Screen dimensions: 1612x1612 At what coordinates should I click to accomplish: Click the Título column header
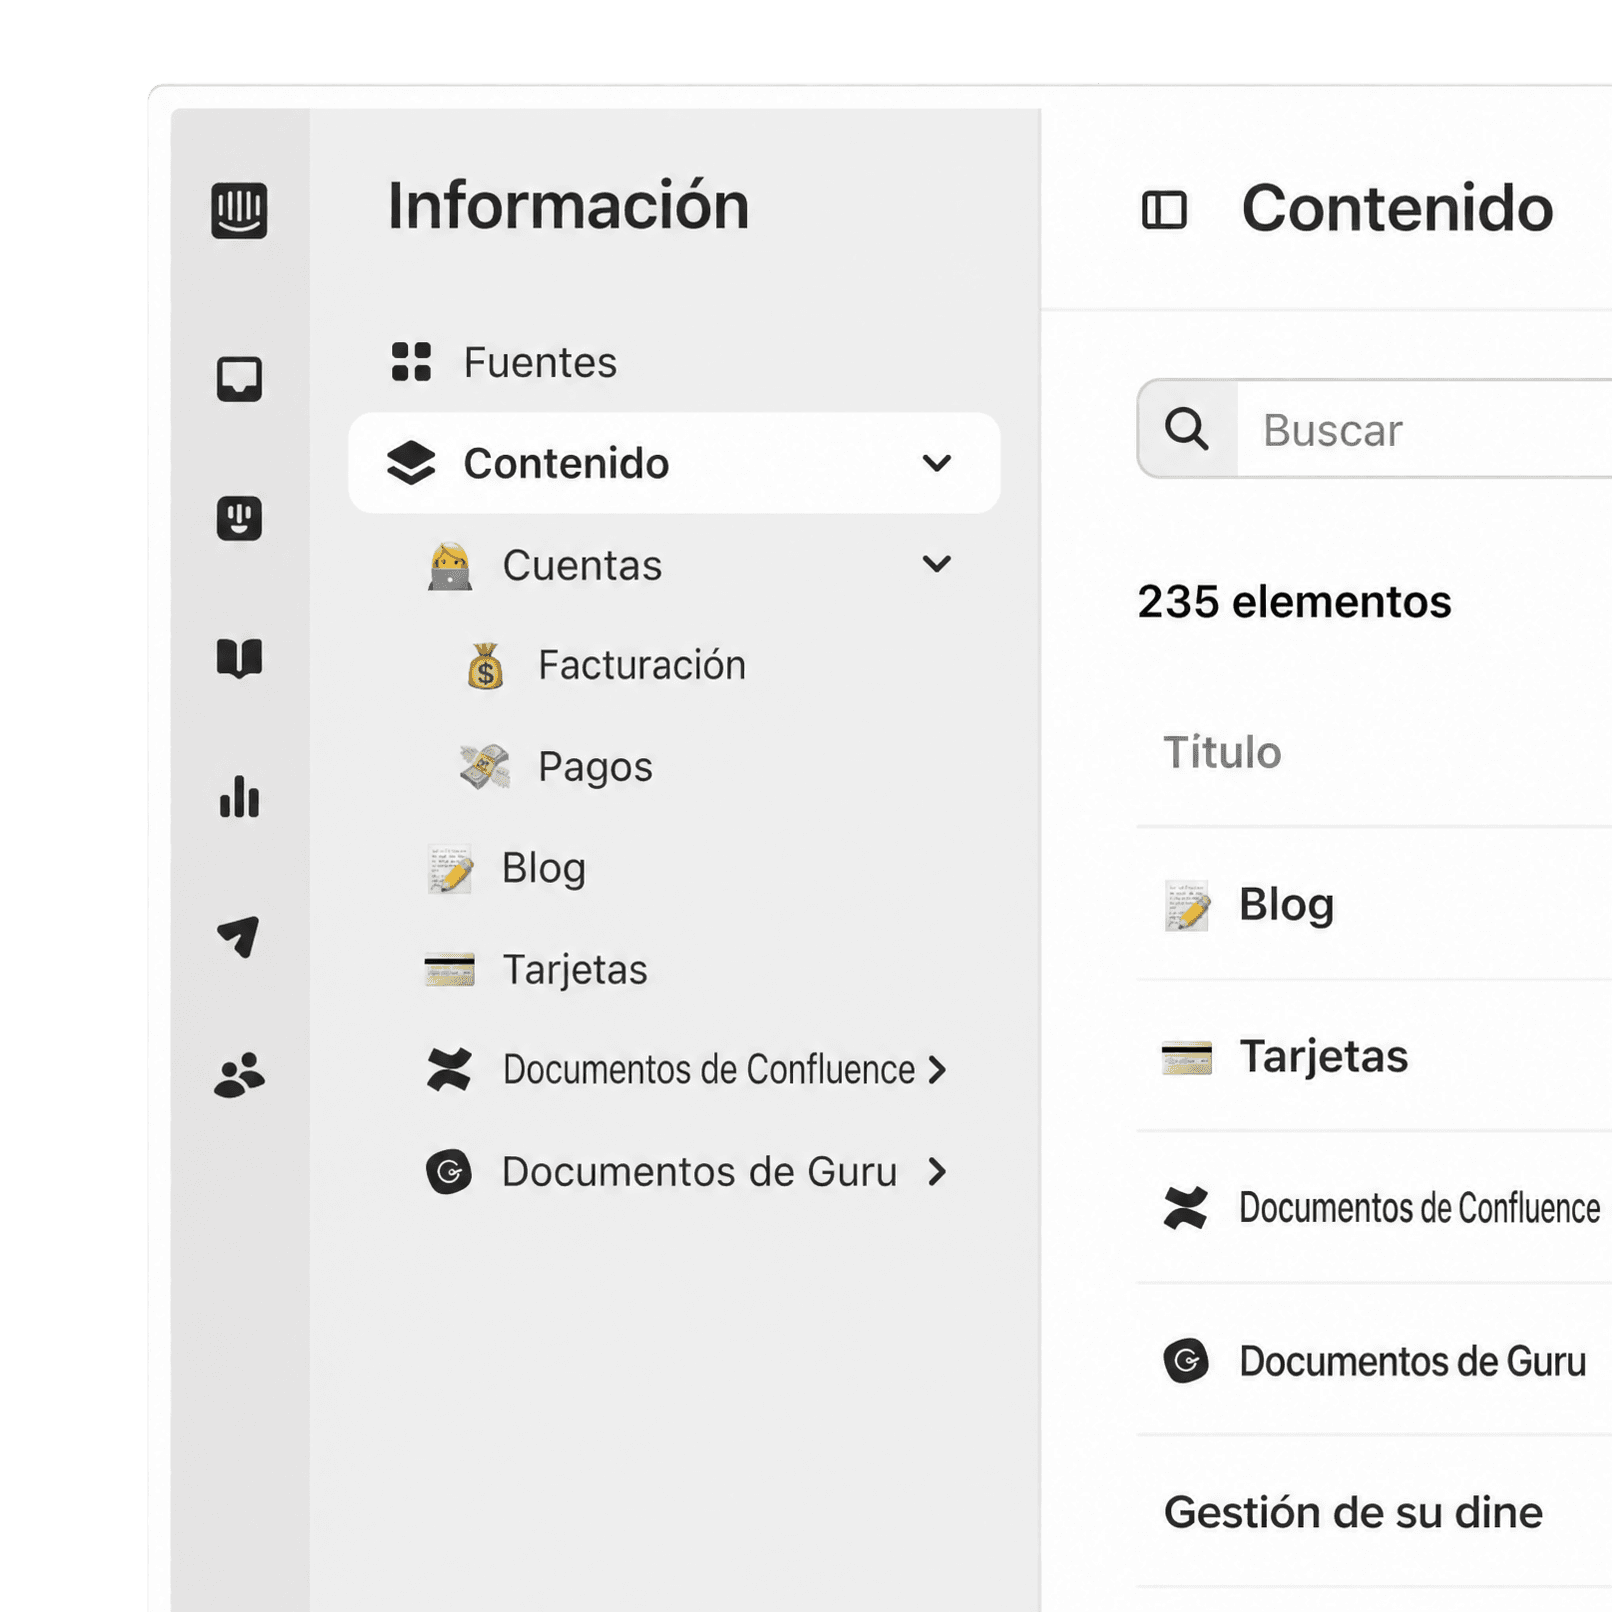pos(1222,752)
